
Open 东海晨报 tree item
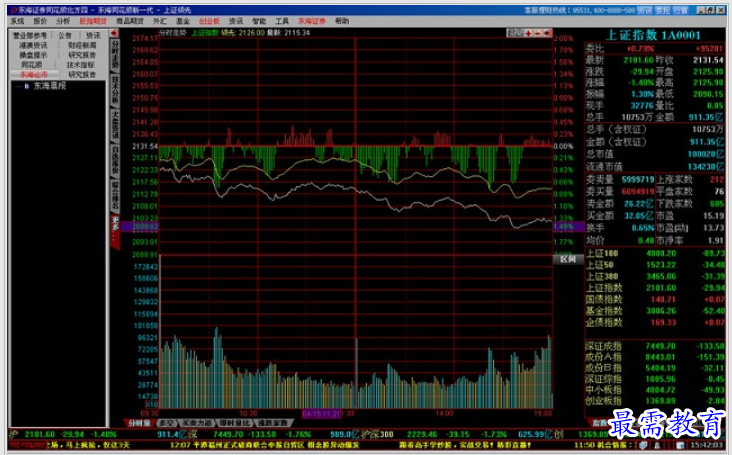pyautogui.click(x=49, y=86)
